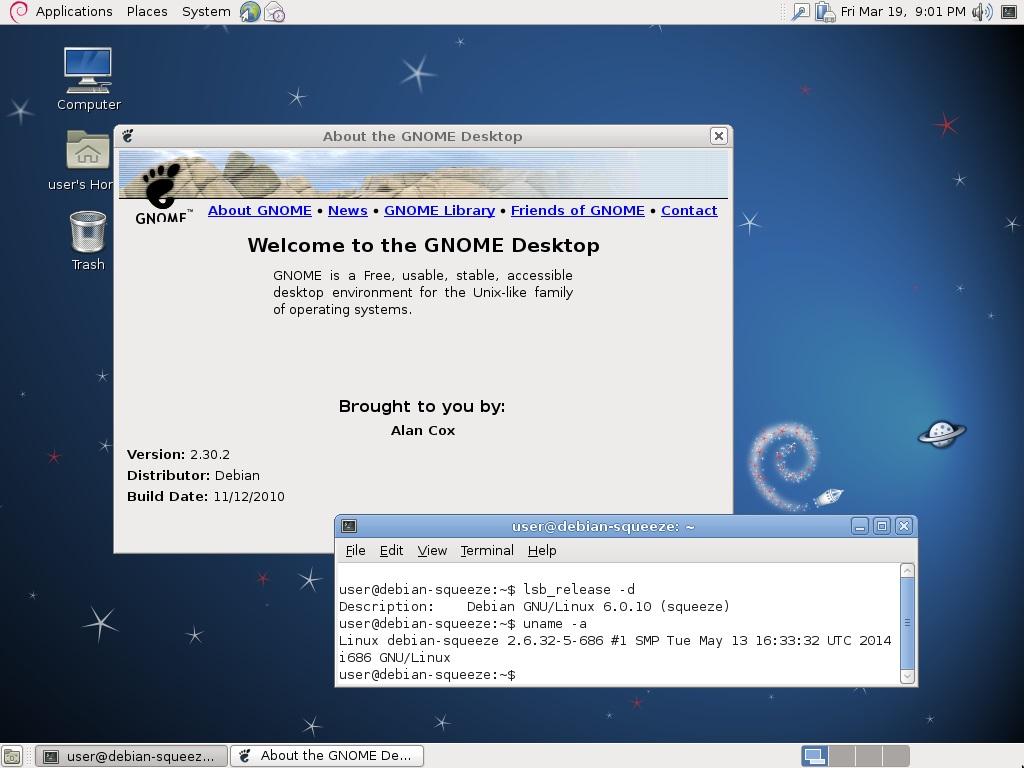Click the Version 2.30.2 text

pos(178,455)
